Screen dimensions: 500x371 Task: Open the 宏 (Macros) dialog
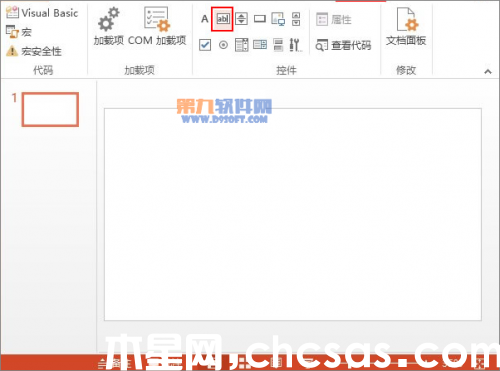[x=19, y=32]
